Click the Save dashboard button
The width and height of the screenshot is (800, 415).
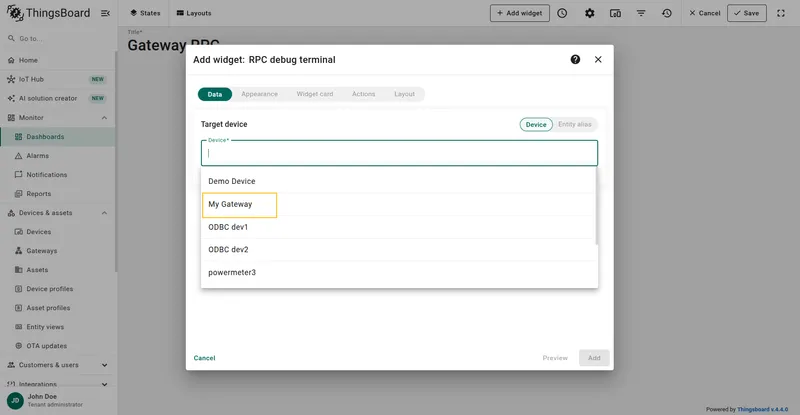point(746,13)
